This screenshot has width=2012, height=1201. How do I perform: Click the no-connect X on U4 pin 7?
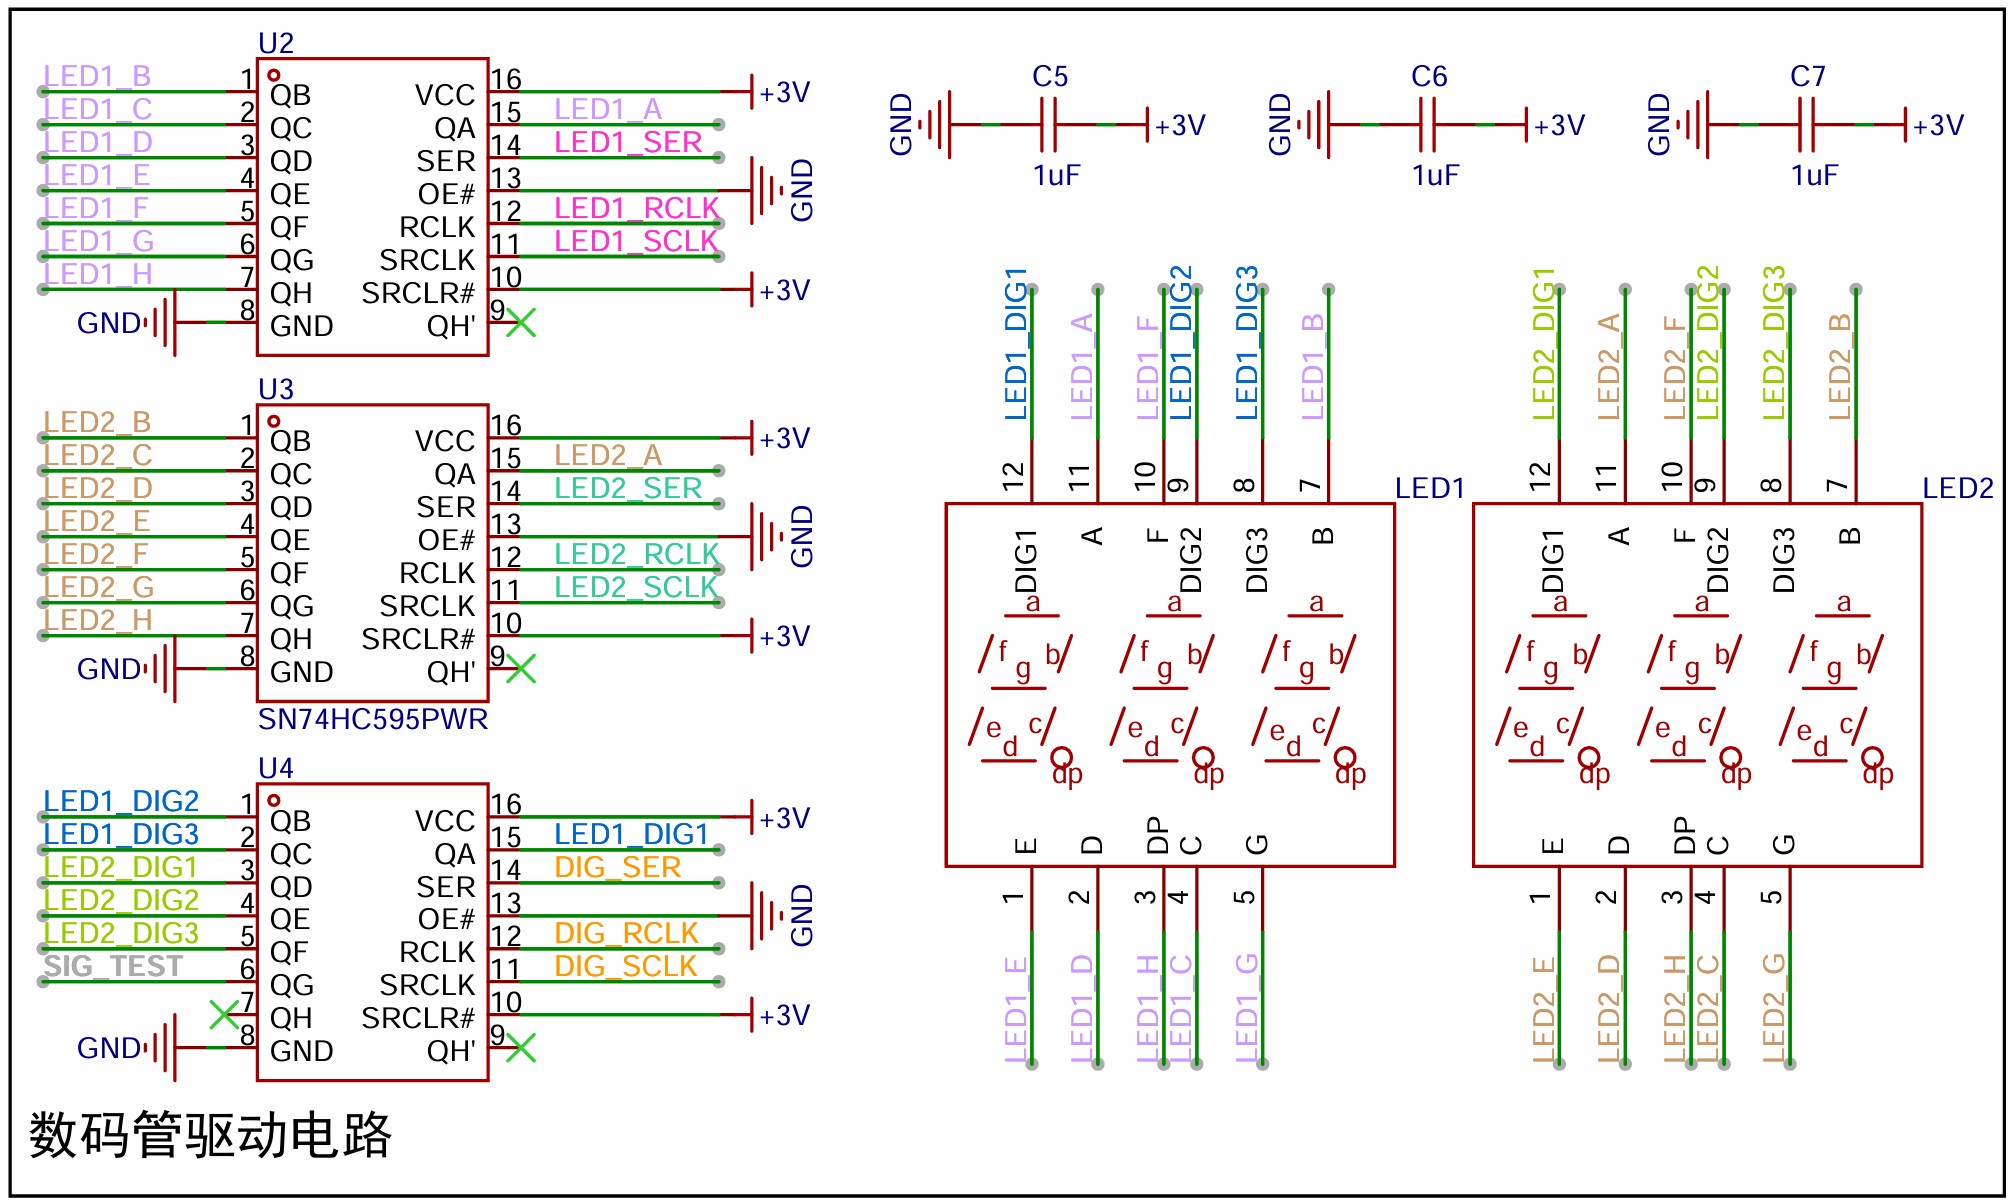224,1015
